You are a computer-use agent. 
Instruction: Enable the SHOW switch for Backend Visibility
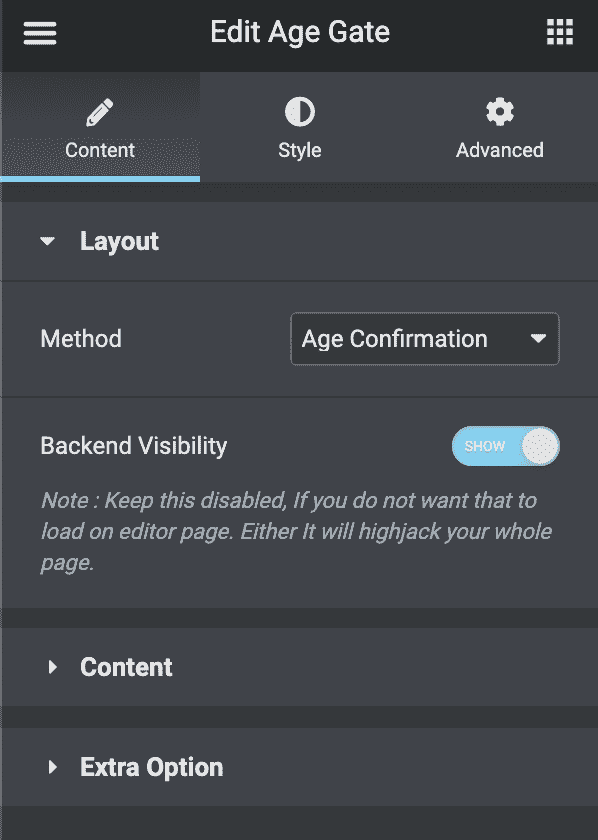(505, 446)
